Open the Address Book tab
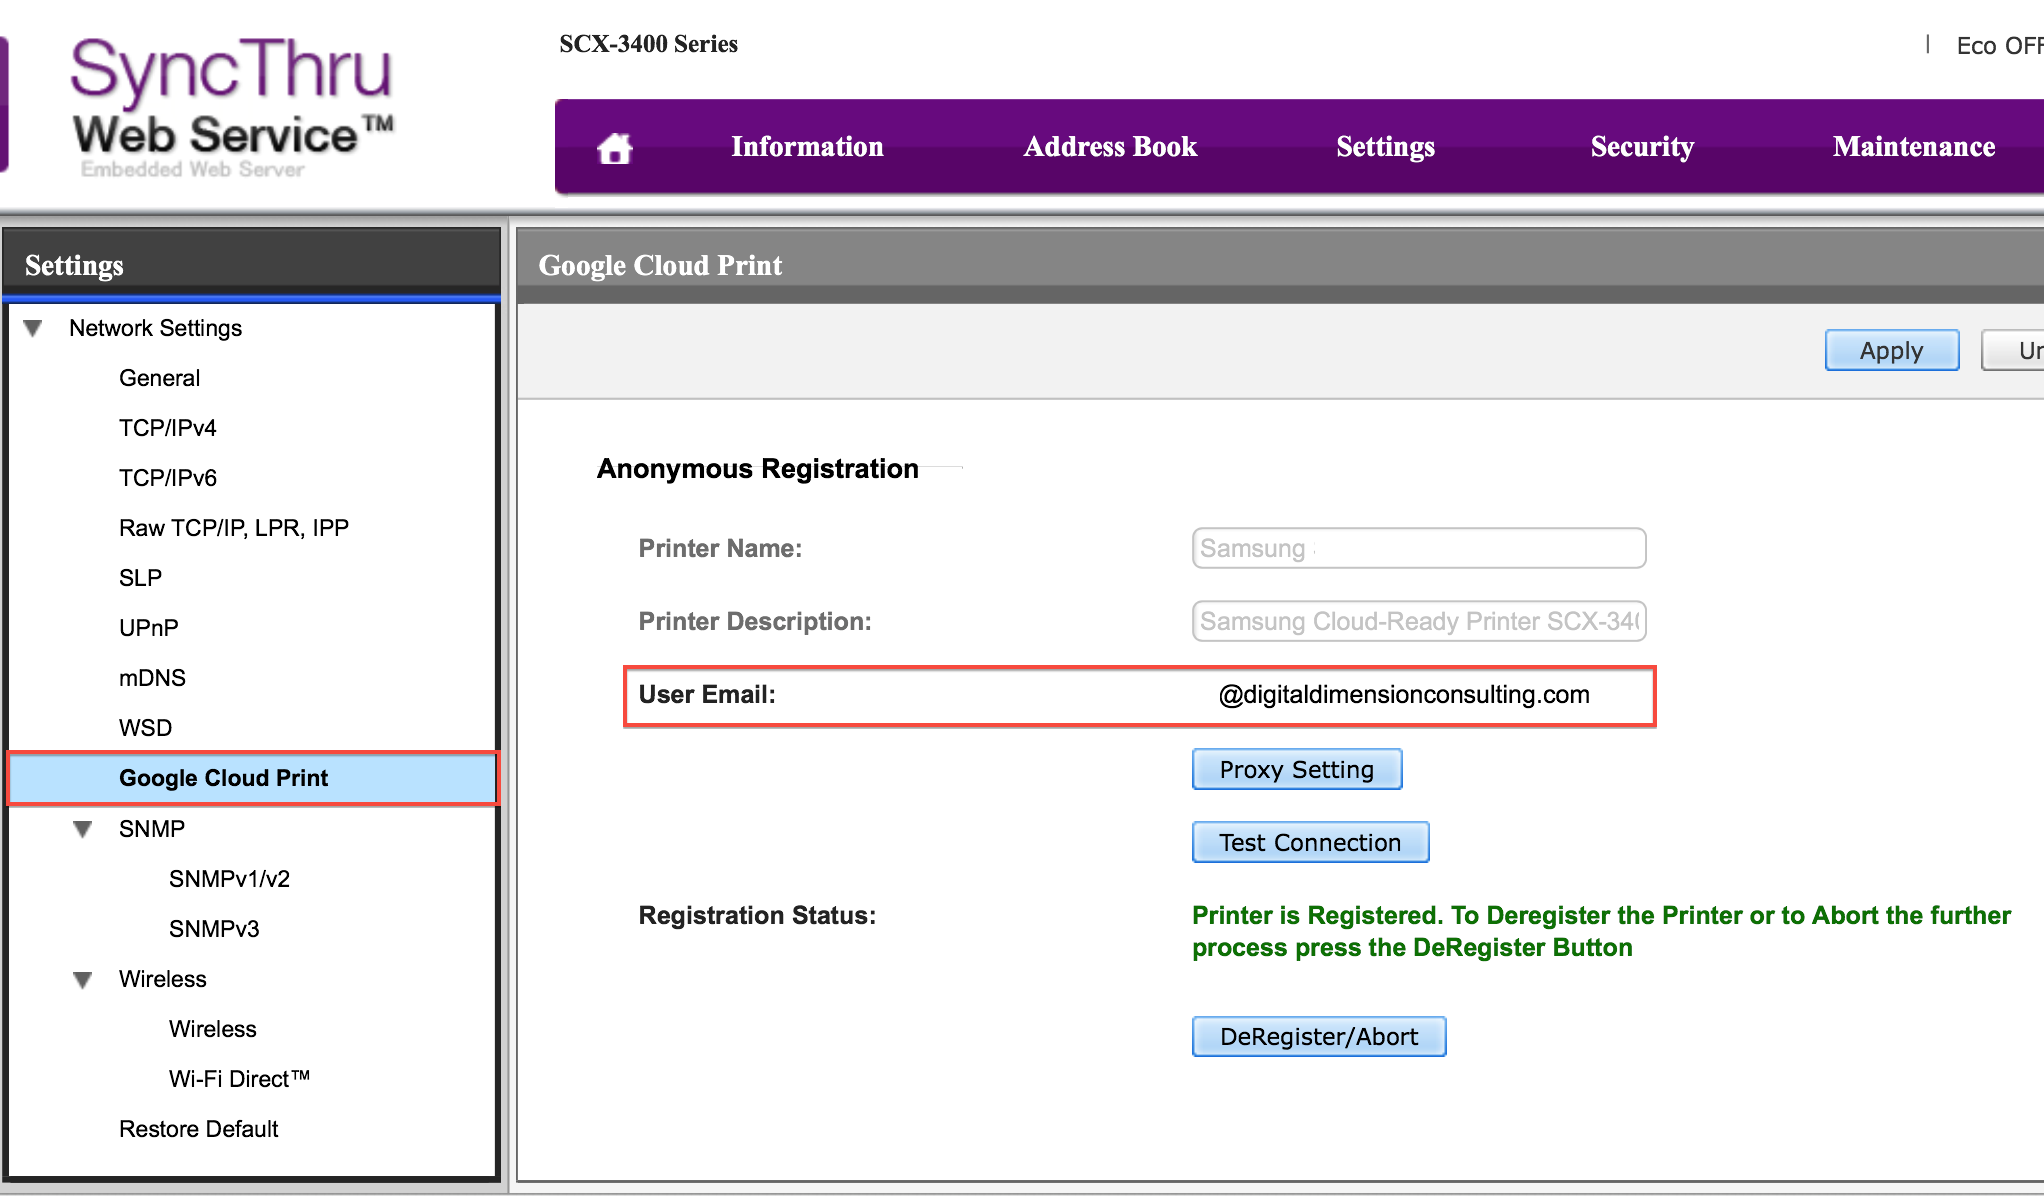The width and height of the screenshot is (2044, 1196). pyautogui.click(x=1110, y=147)
